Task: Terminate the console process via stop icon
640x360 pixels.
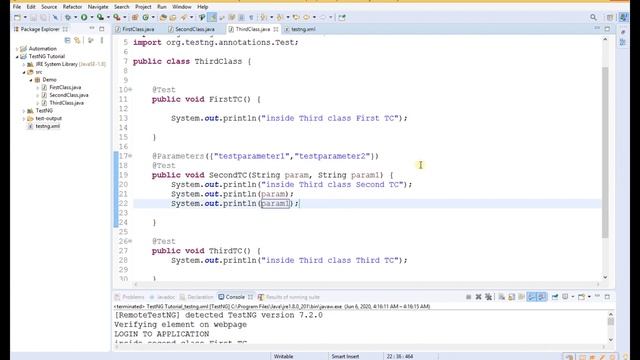Action: 469,297
